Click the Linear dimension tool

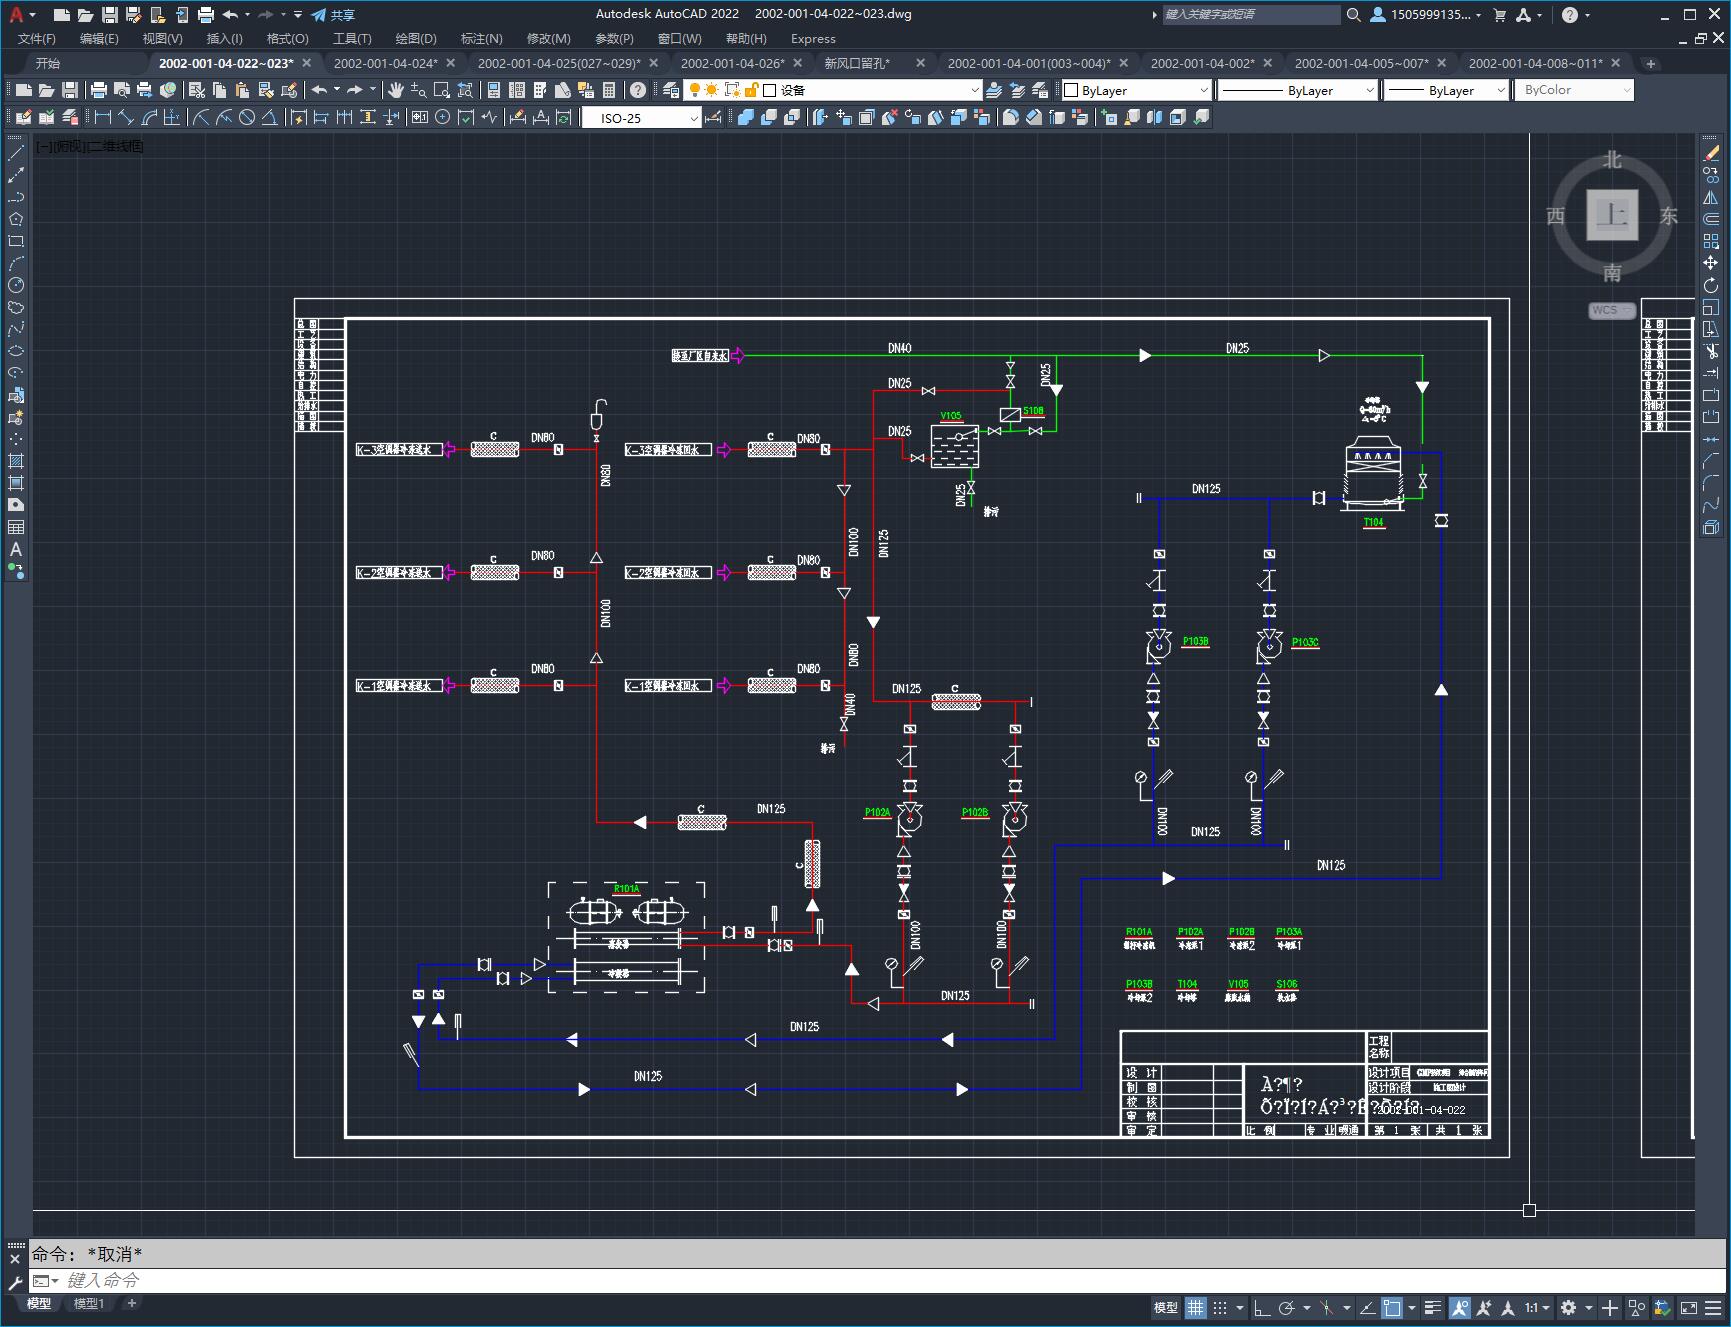point(102,118)
